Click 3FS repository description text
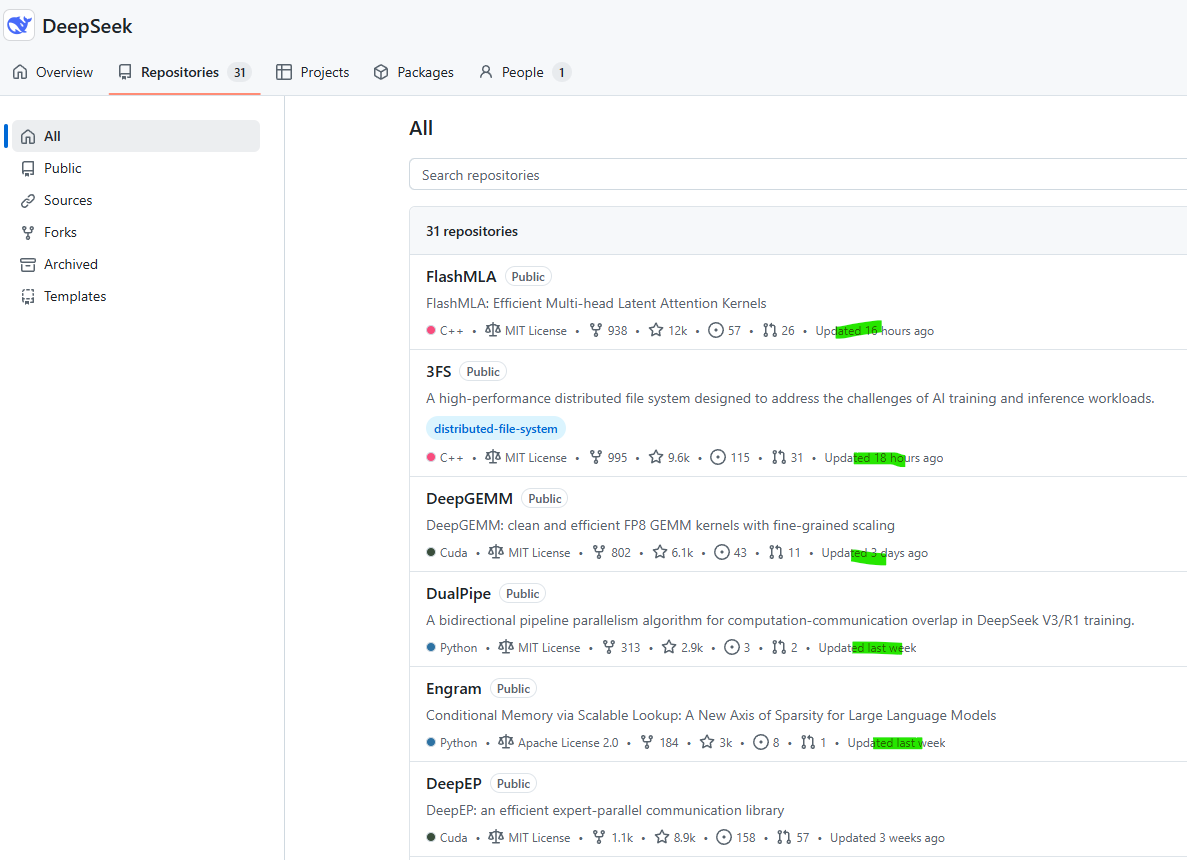The width and height of the screenshot is (1187, 860). [790, 398]
